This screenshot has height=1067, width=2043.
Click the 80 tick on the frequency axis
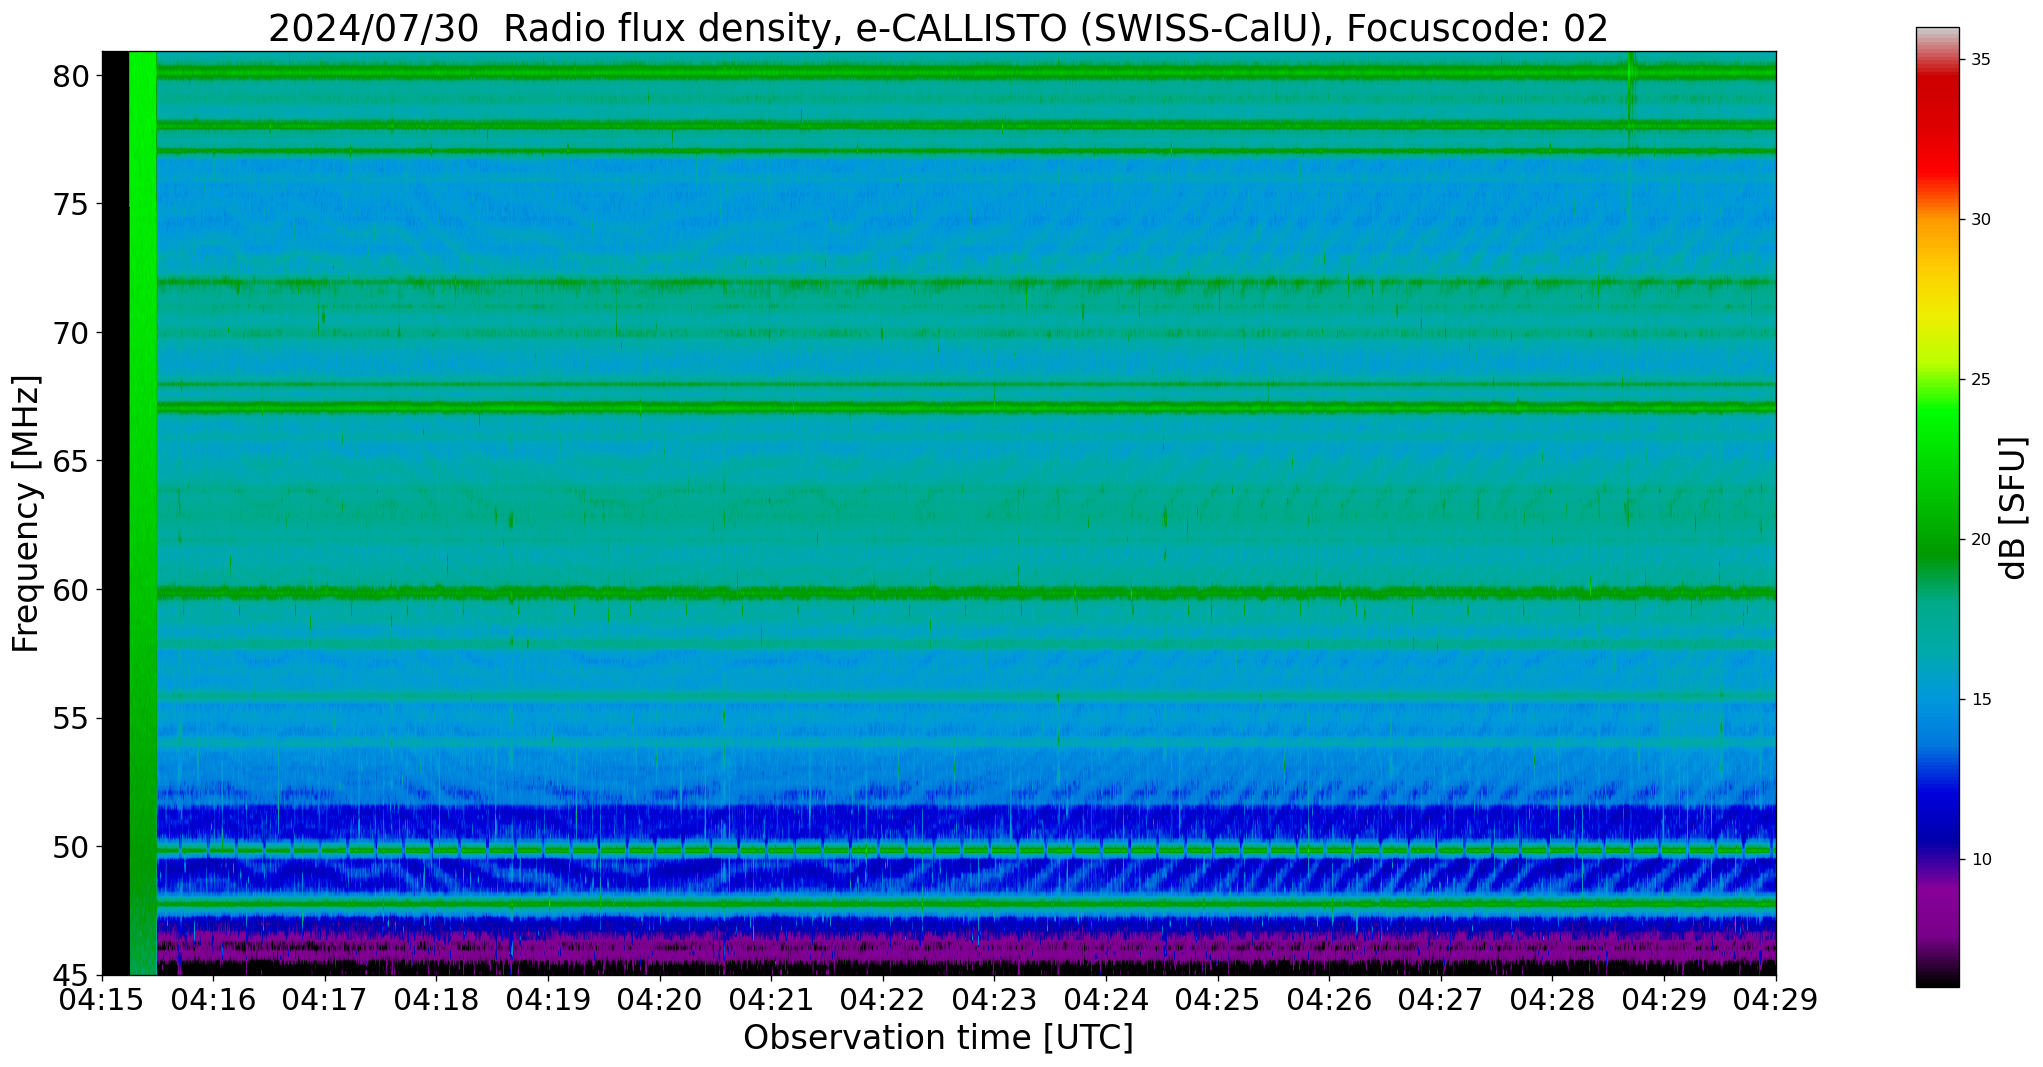point(71,76)
